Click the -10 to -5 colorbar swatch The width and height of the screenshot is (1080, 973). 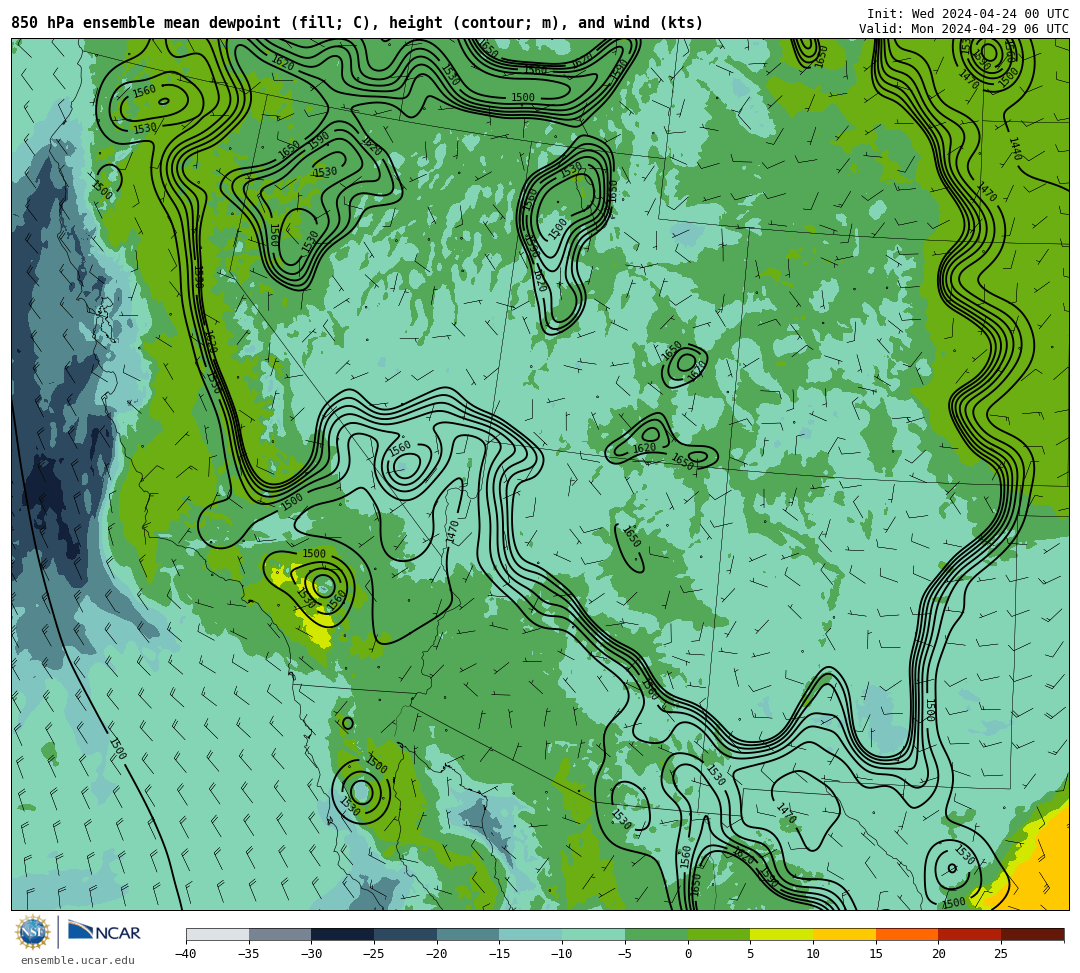coord(594,934)
